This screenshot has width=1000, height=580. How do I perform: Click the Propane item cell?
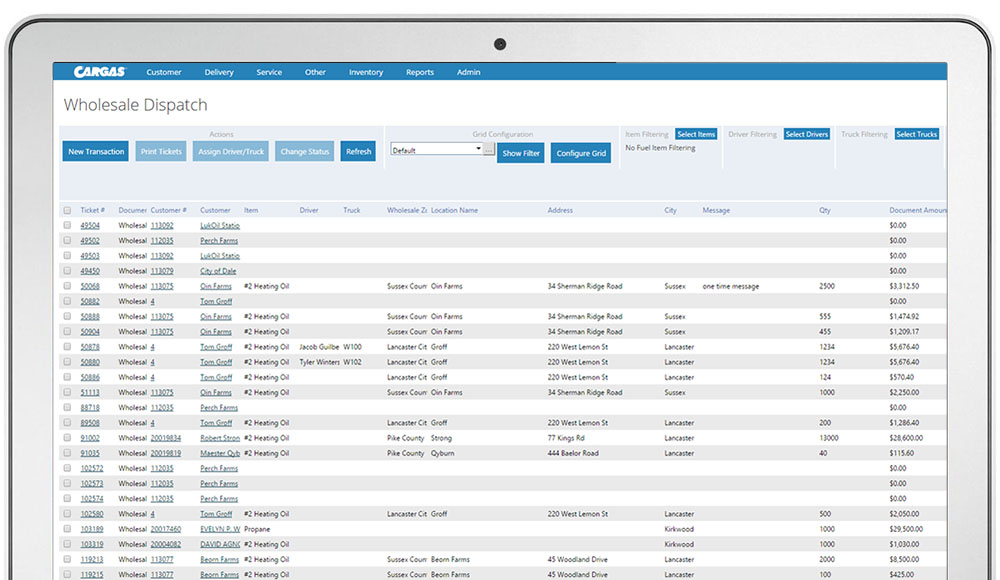pos(257,529)
